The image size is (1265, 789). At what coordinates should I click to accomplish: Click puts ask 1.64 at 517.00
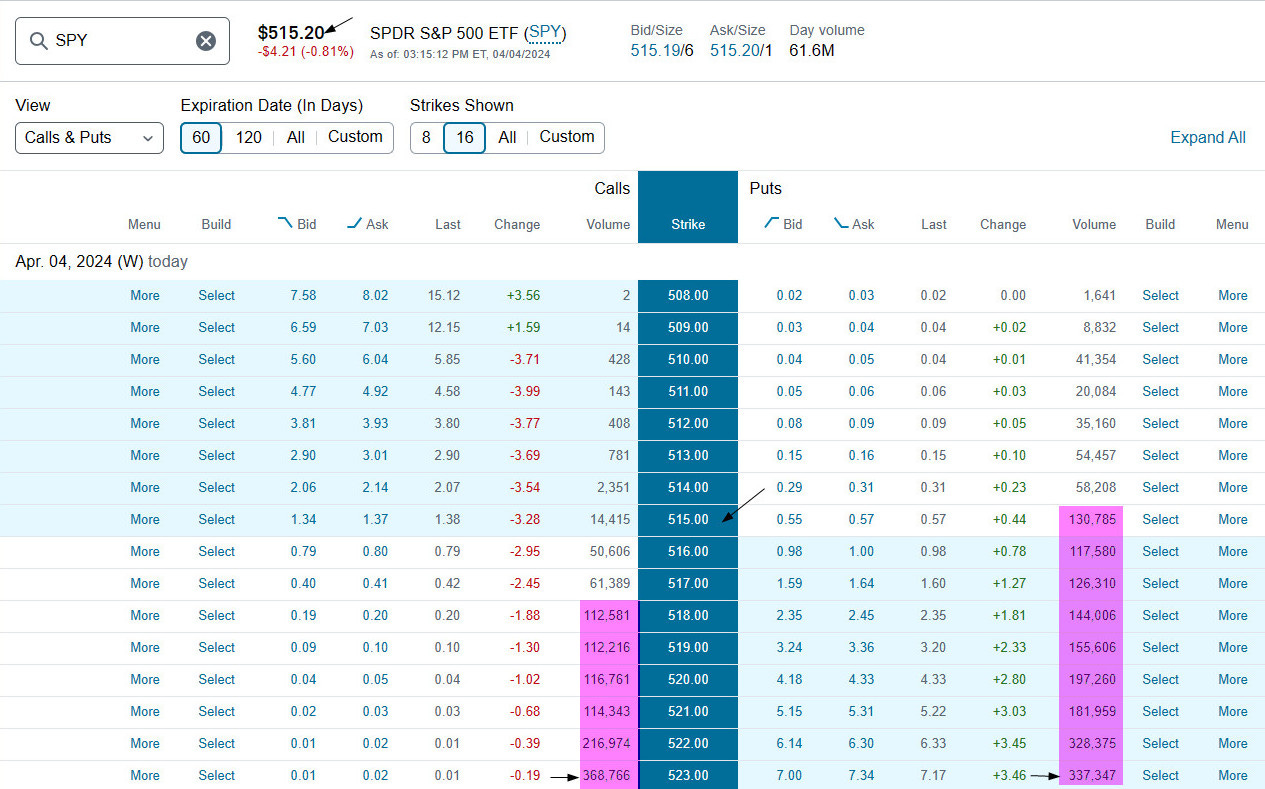pos(860,584)
